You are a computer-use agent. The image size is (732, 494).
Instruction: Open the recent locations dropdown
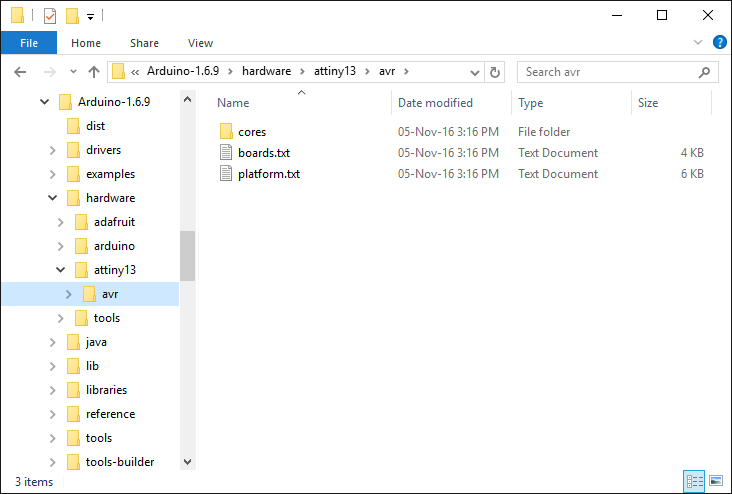tap(73, 72)
